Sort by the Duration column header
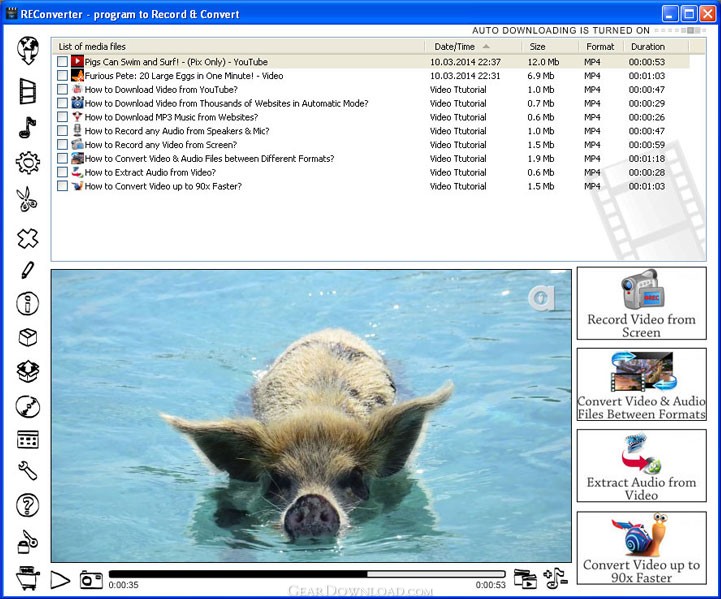Screen dimensions: 721x599 point(656,46)
